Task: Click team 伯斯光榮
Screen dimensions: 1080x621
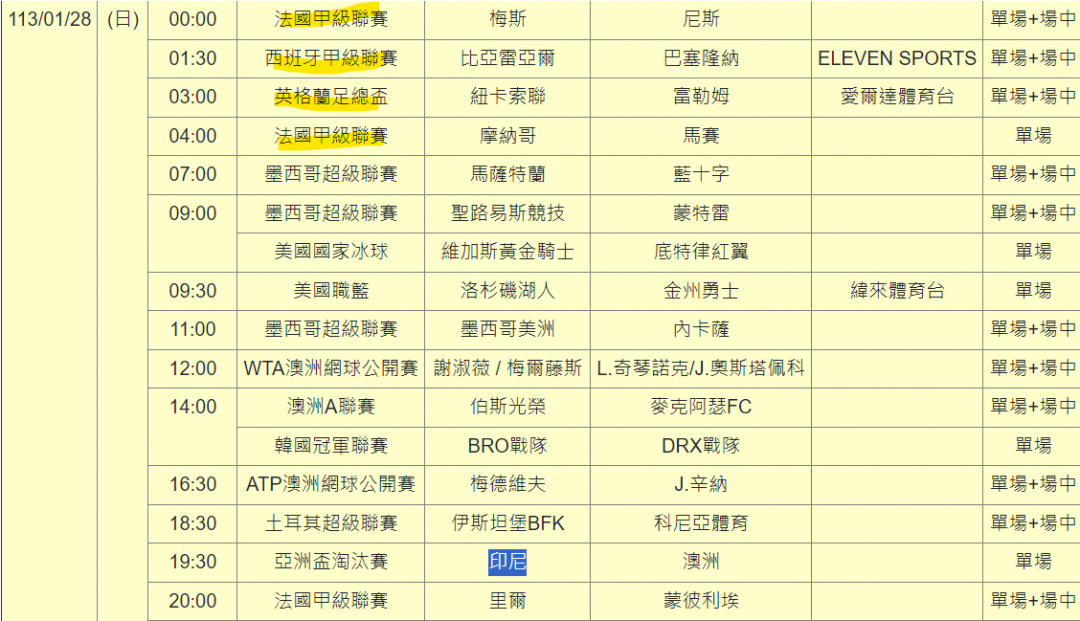Action: click(x=508, y=407)
